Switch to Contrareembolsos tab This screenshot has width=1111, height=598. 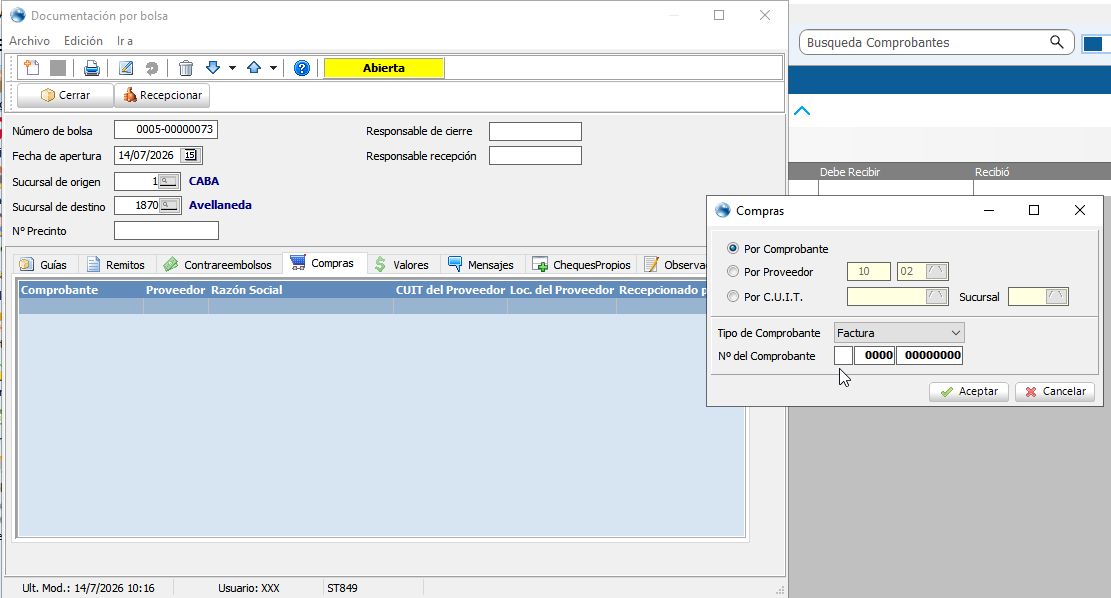tap(218, 264)
